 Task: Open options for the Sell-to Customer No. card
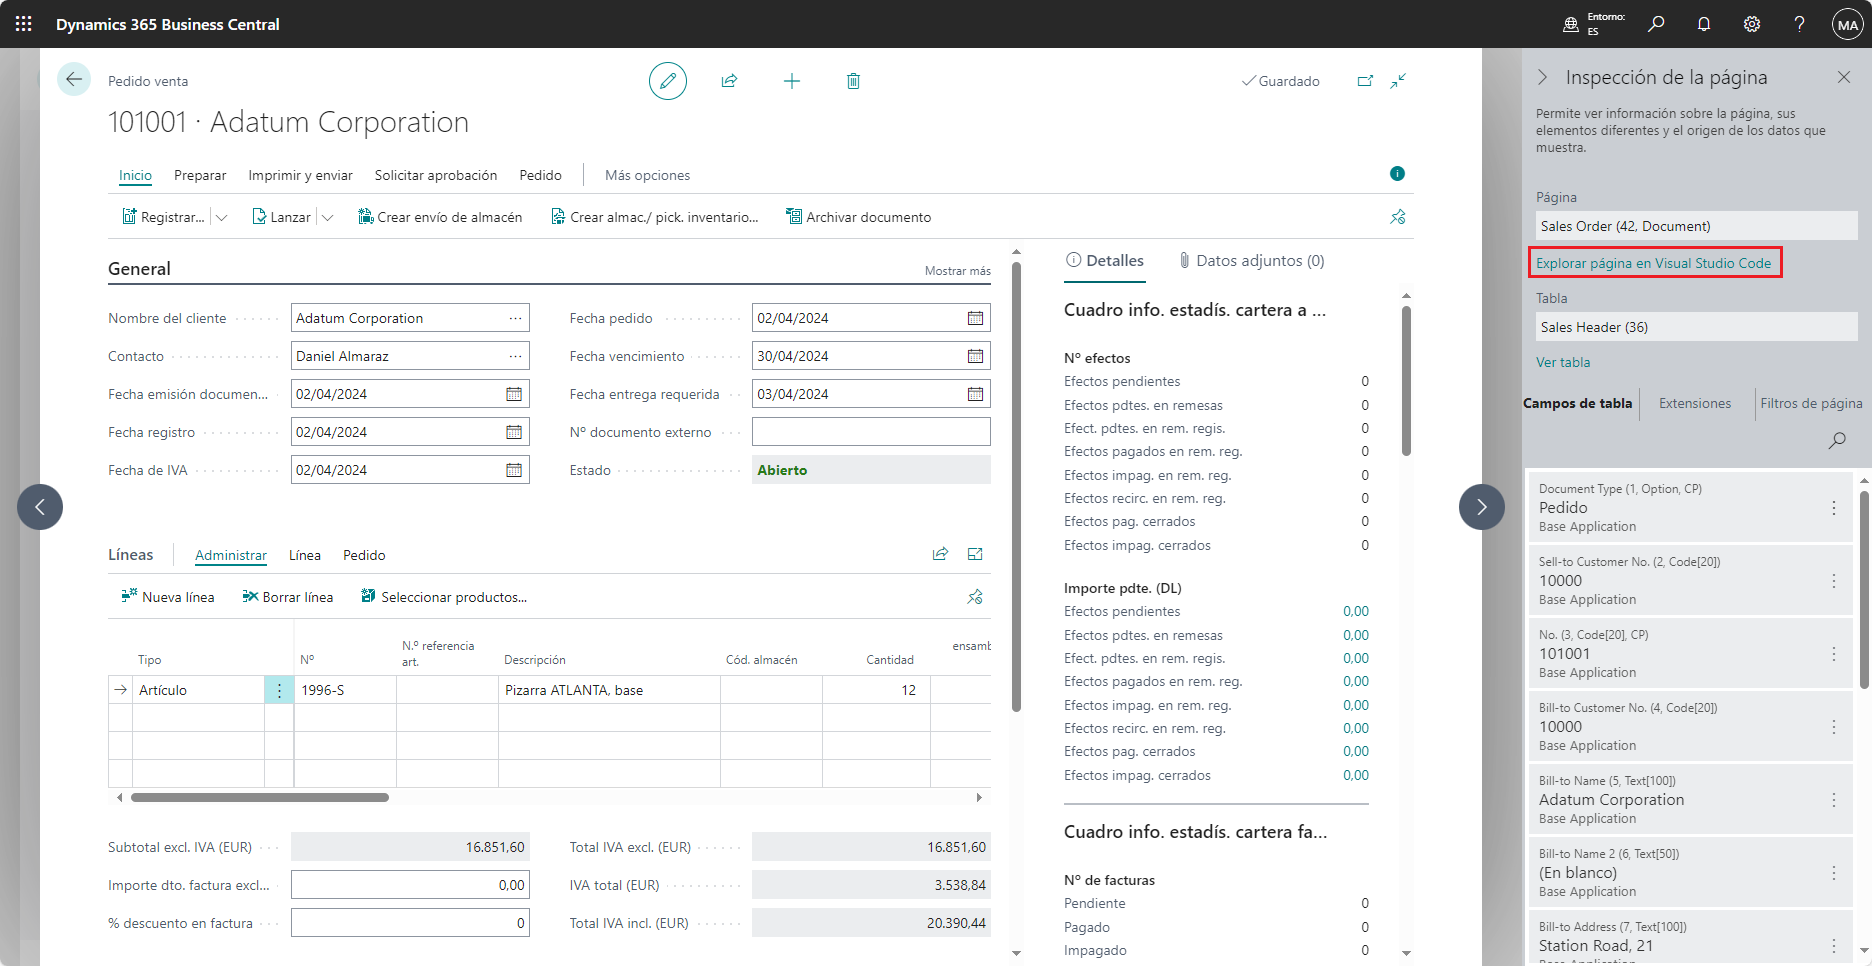[1834, 581]
